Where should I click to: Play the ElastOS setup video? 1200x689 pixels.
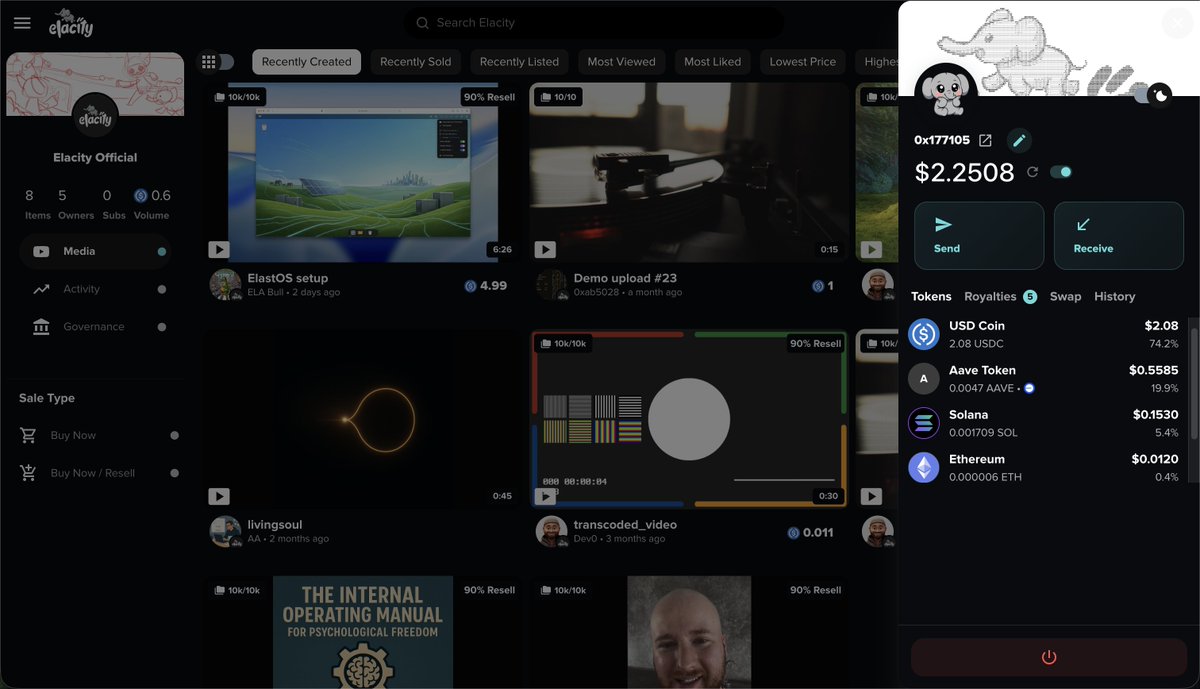point(219,249)
